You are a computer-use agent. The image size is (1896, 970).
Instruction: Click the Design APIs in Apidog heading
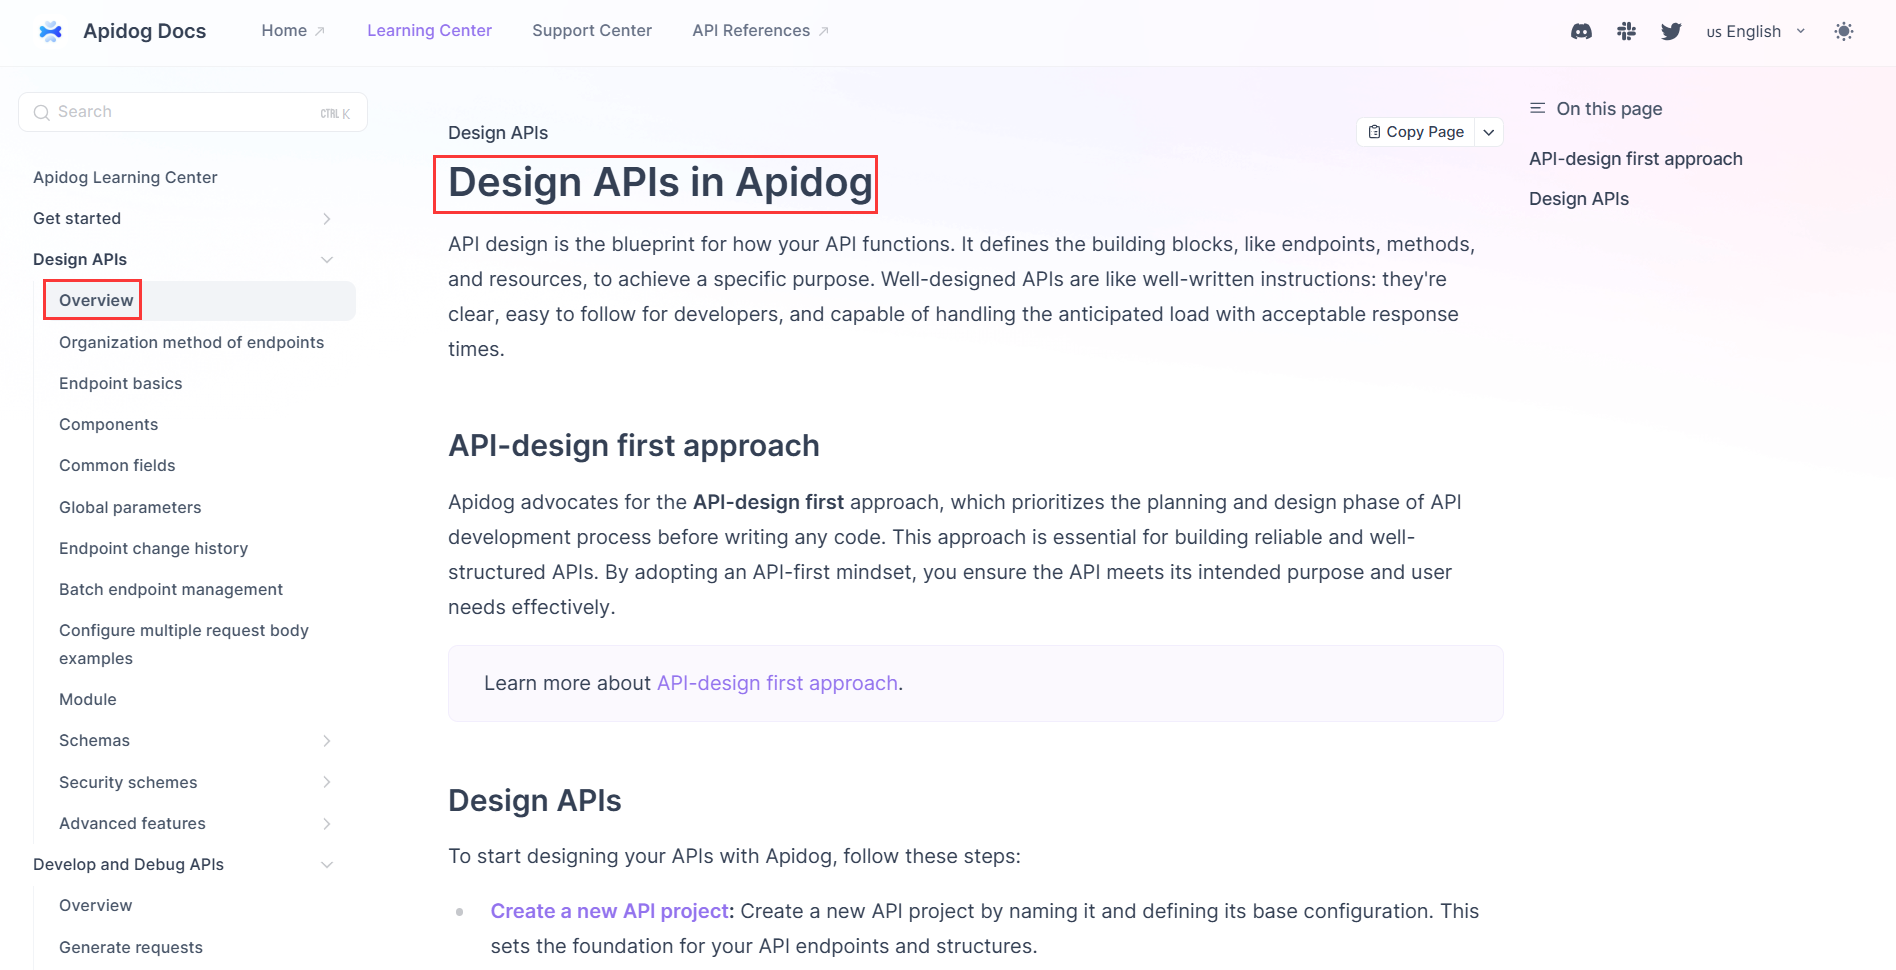click(660, 183)
